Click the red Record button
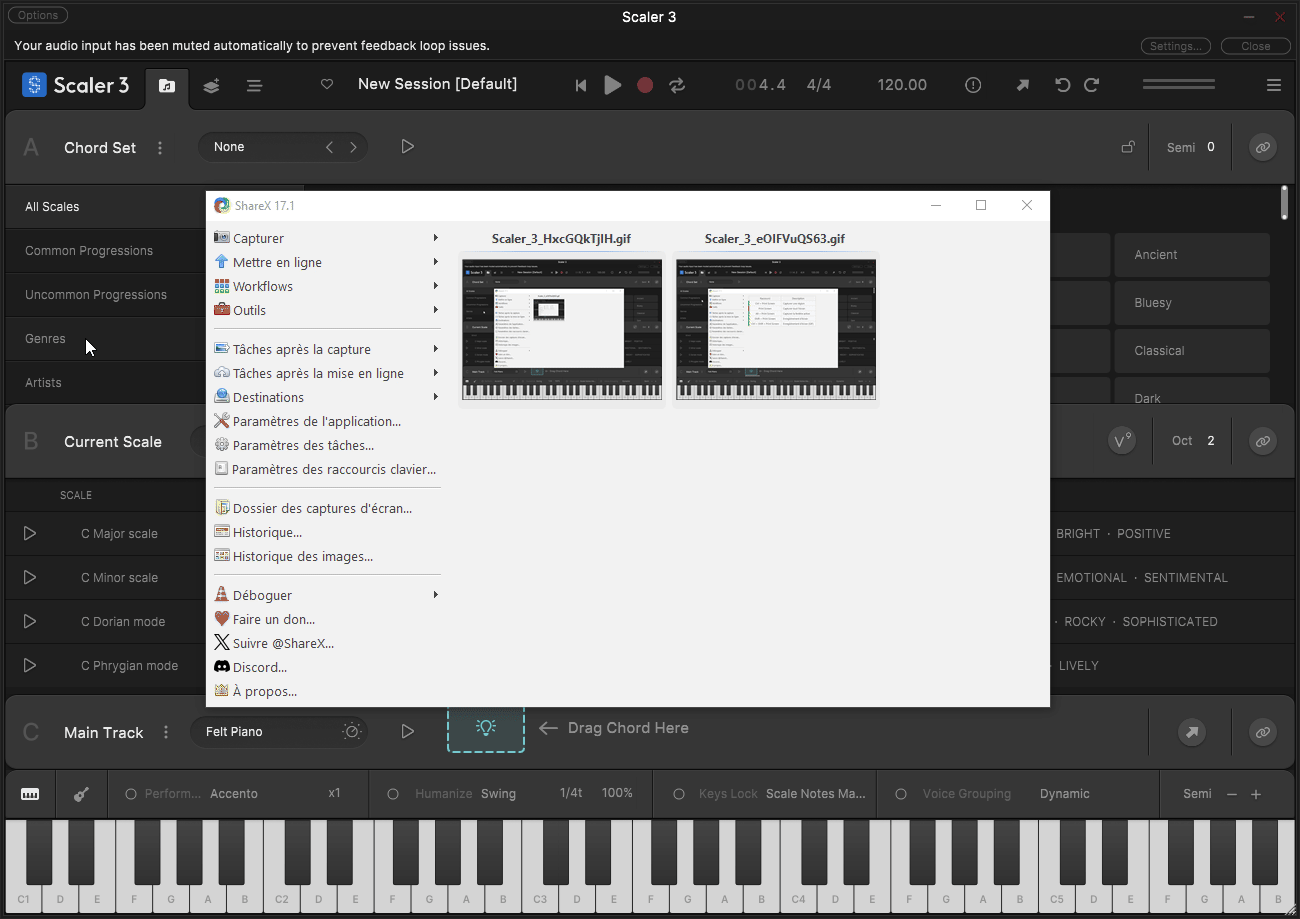1300x919 pixels. click(x=645, y=85)
